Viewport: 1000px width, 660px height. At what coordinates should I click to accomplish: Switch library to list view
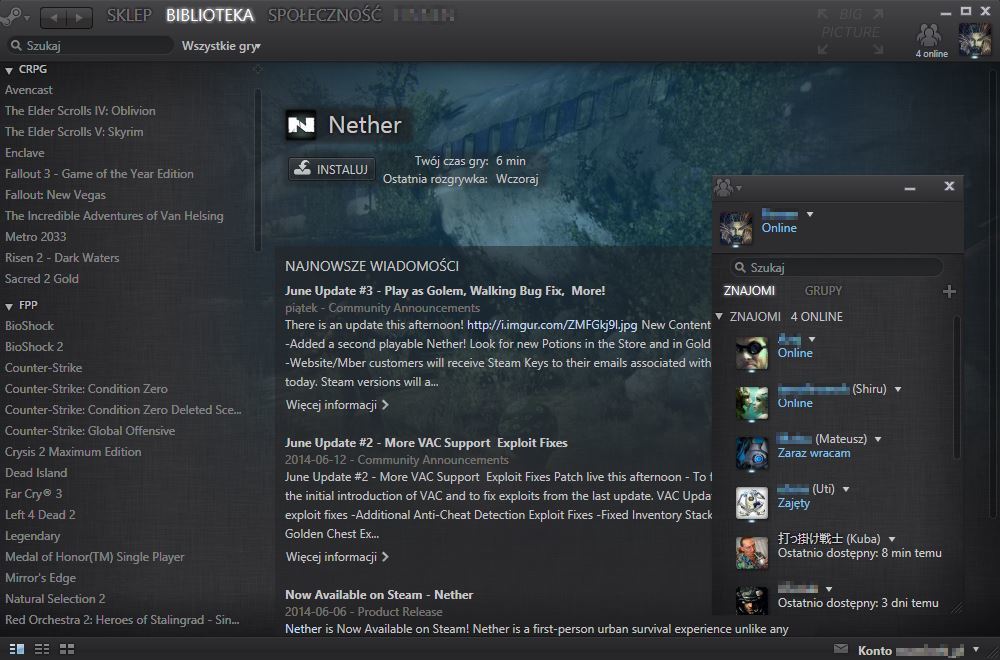pos(42,649)
